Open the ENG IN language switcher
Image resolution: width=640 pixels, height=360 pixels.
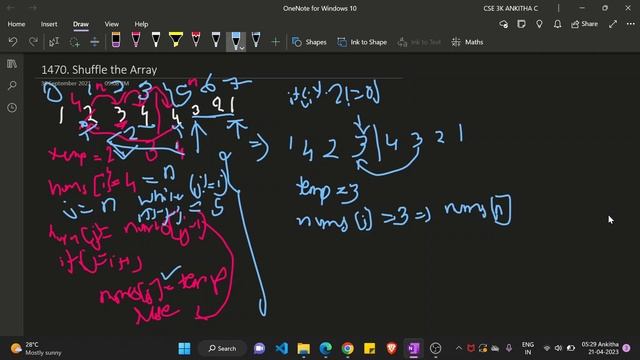528,348
